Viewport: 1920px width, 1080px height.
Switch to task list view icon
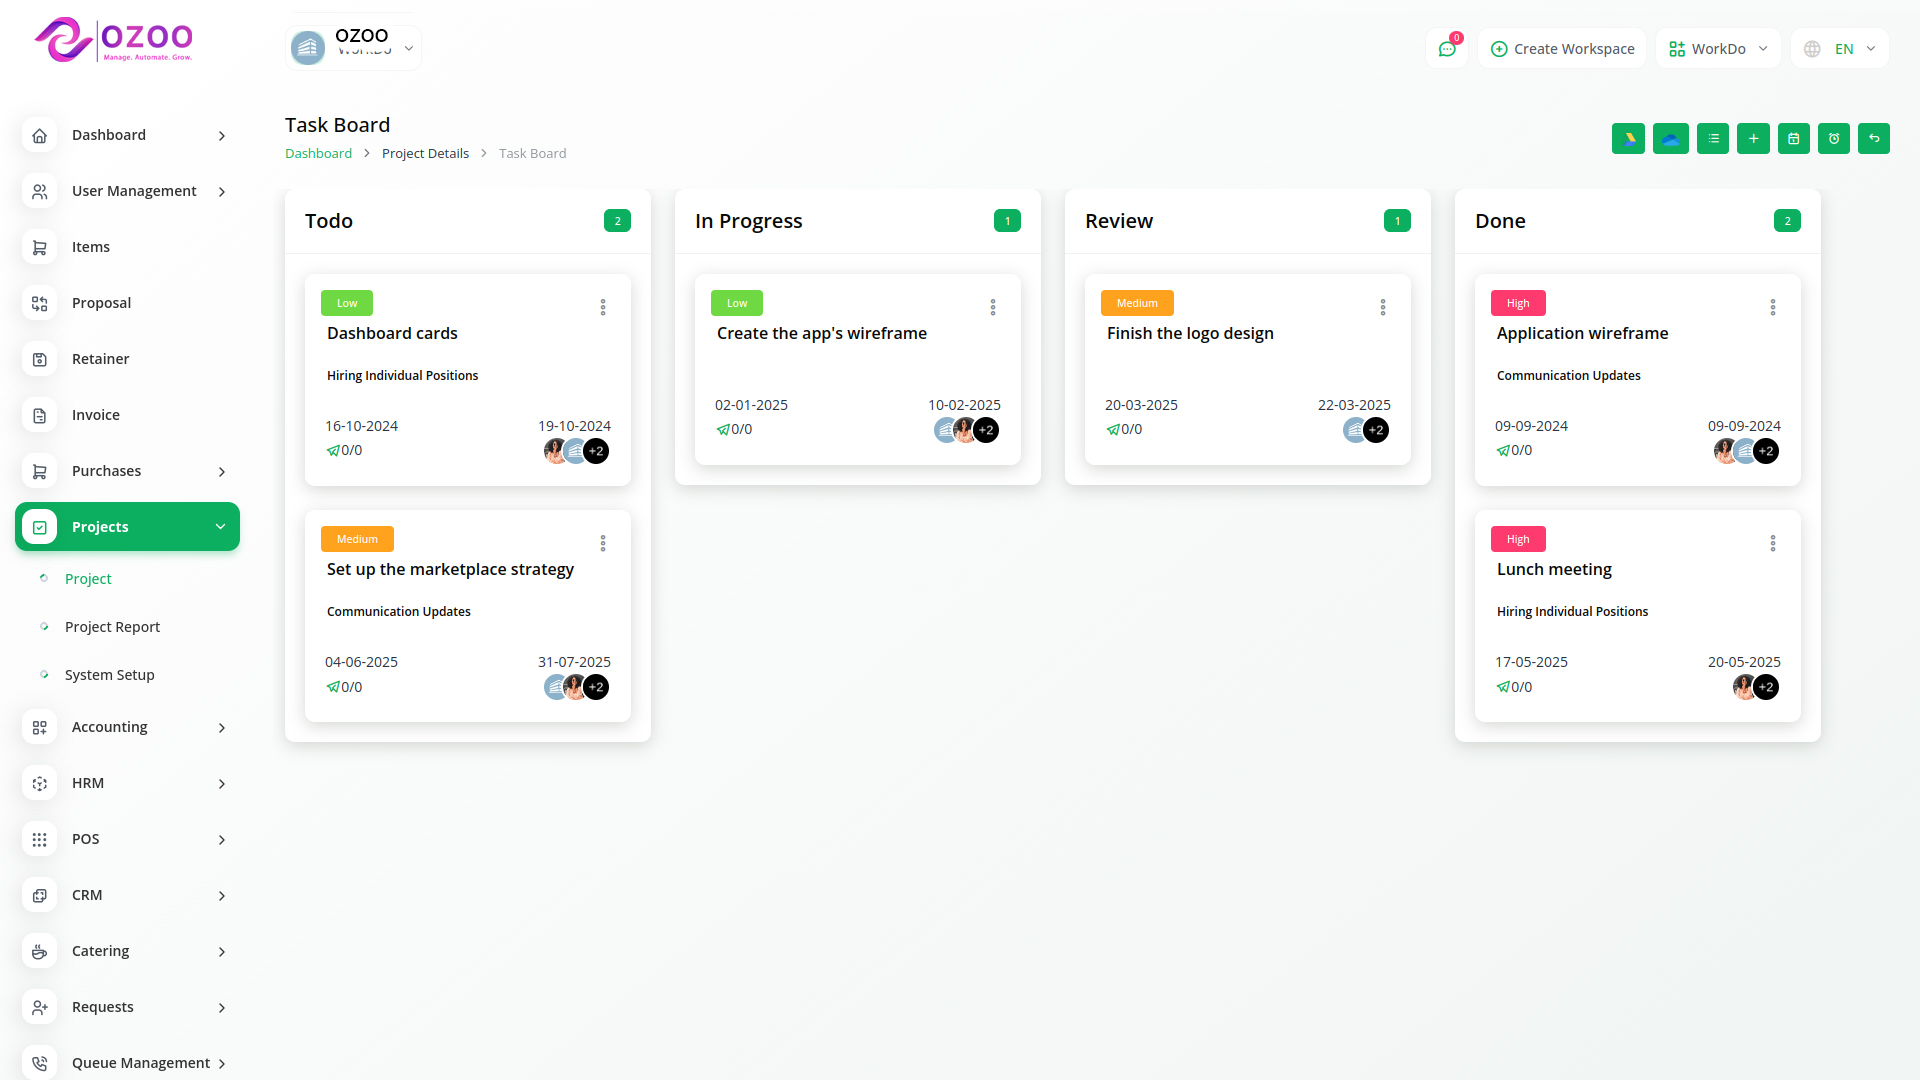pyautogui.click(x=1713, y=139)
